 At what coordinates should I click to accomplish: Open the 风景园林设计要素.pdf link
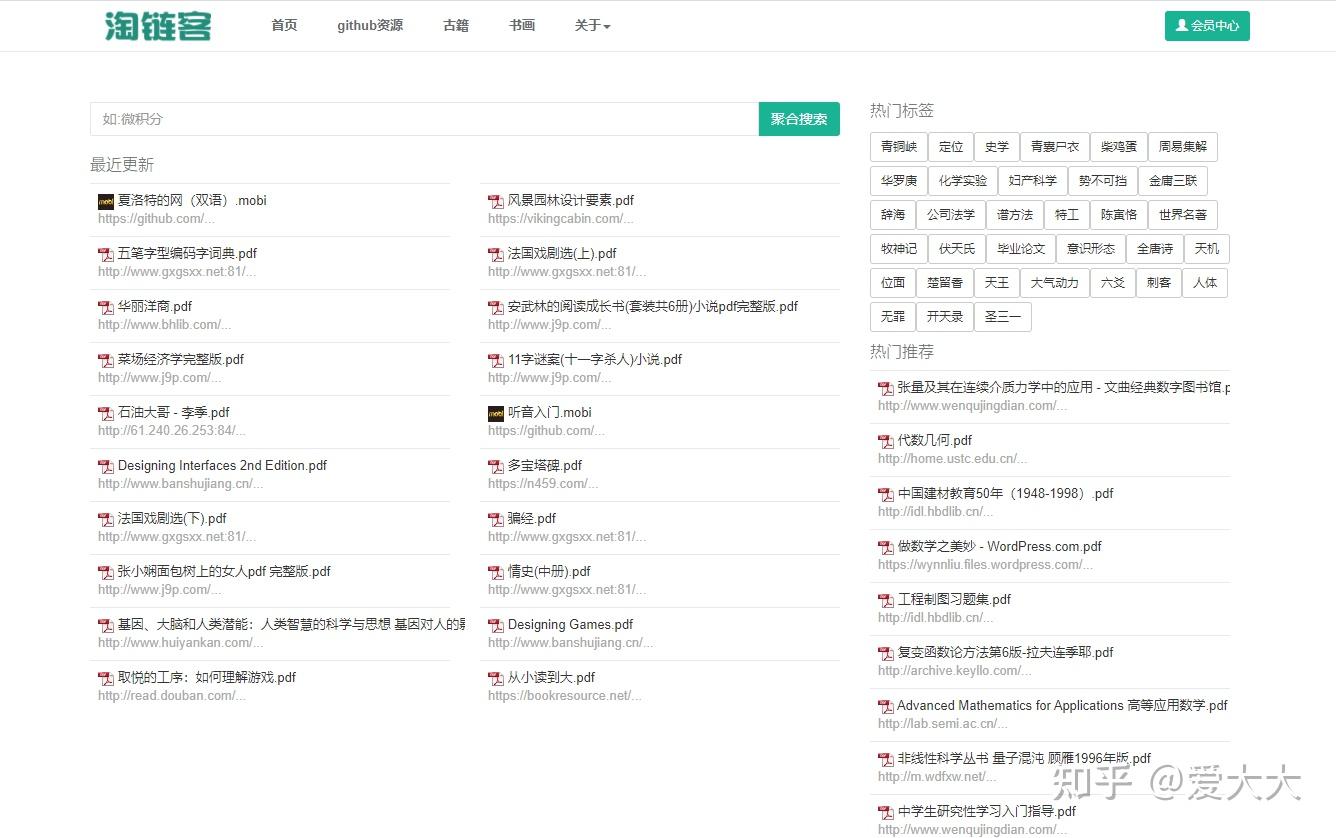pos(571,201)
